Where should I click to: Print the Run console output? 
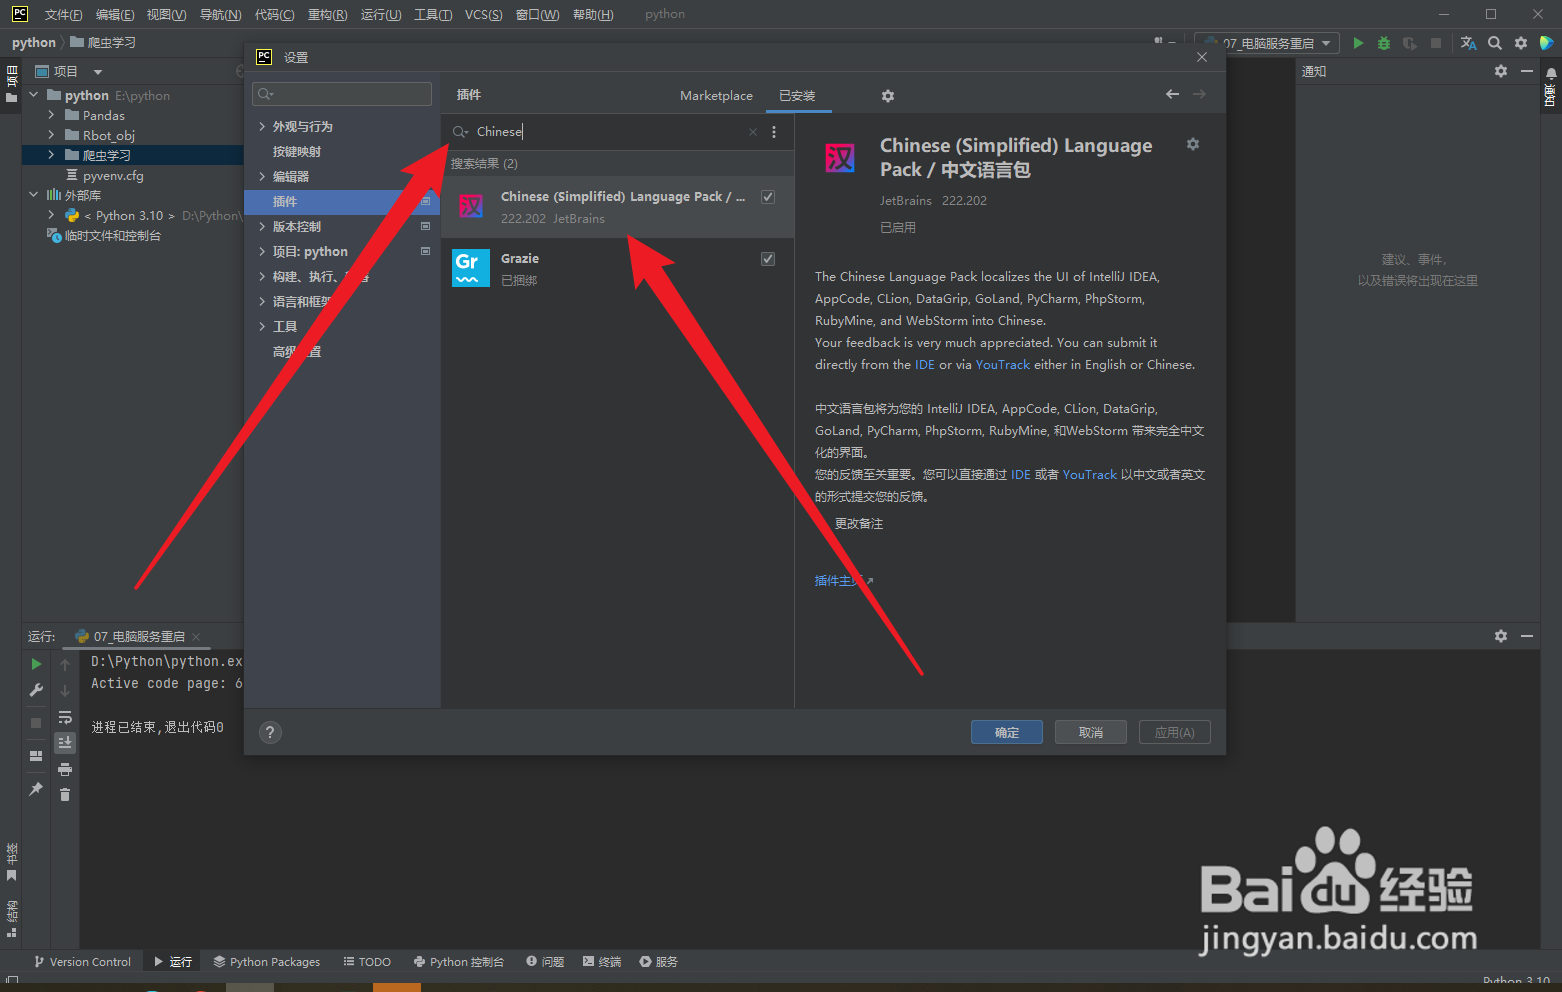point(65,769)
